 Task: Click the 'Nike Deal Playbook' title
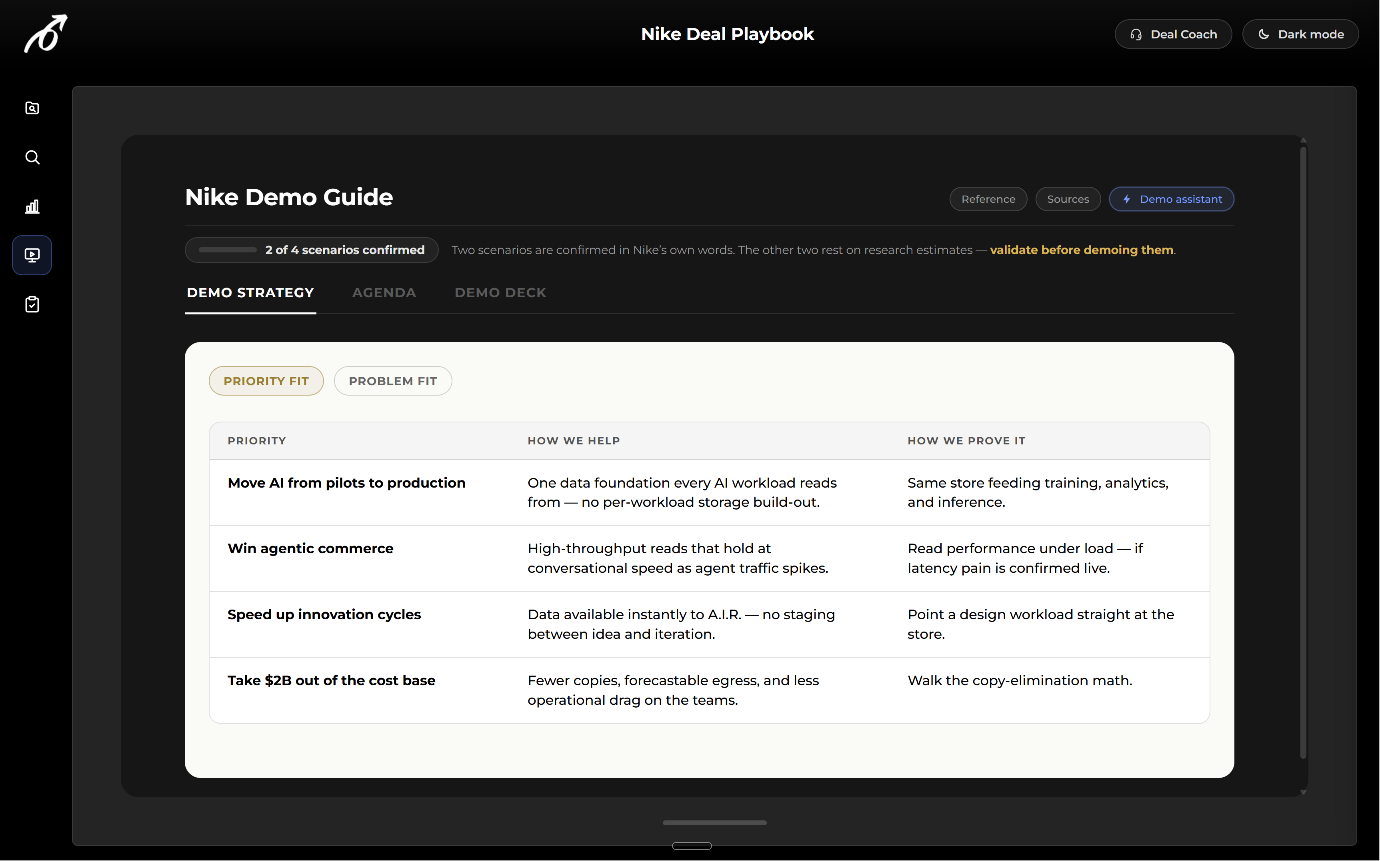pyautogui.click(x=728, y=34)
